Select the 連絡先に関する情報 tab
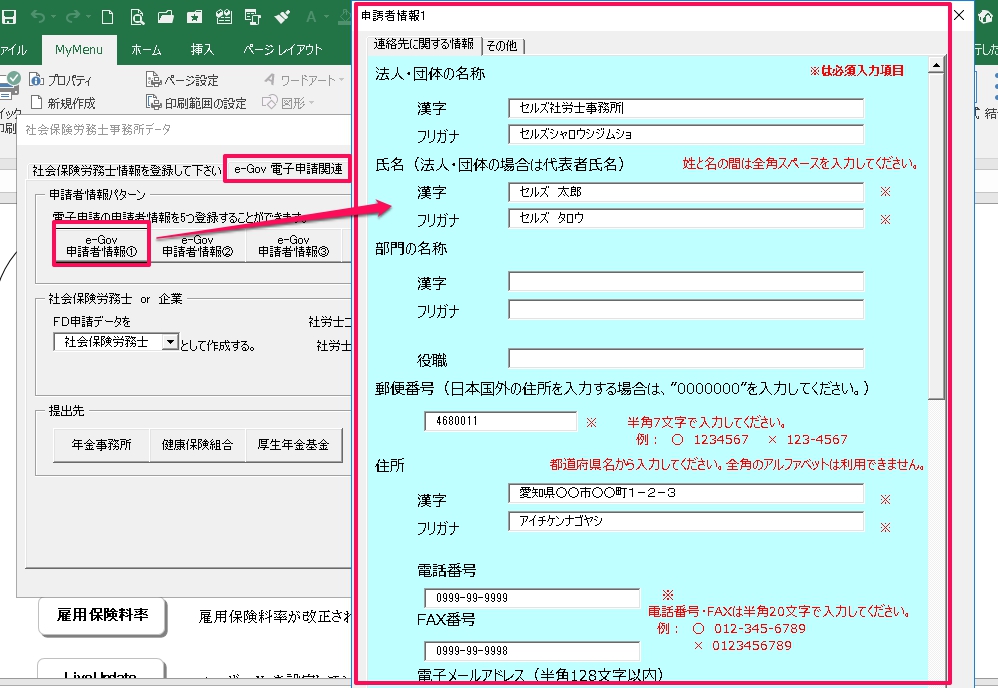Screen dimensions: 998x688 [424, 44]
